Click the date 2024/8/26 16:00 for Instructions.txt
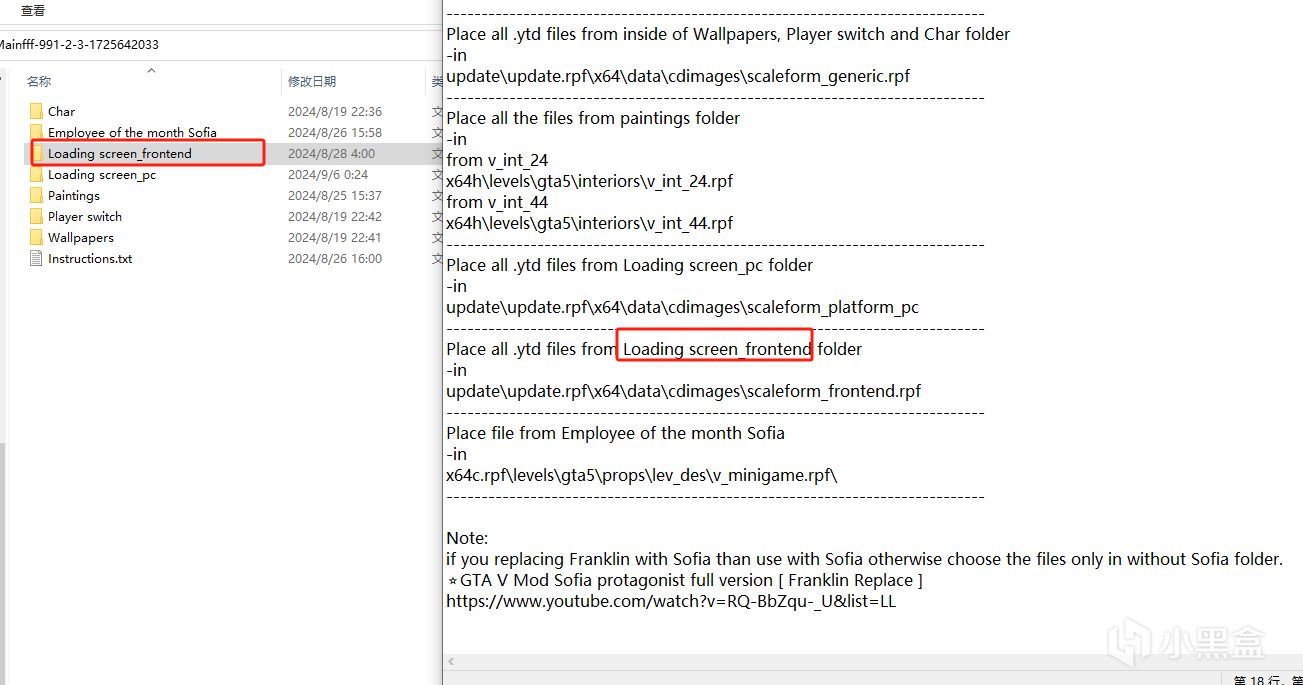This screenshot has height=685, width=1303. [335, 258]
